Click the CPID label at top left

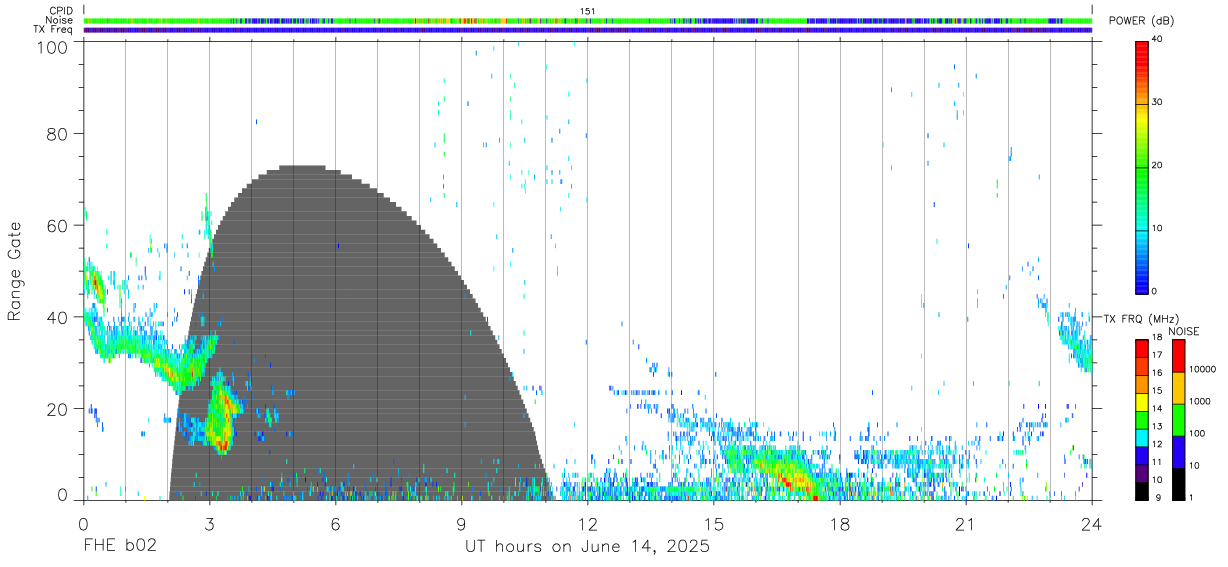pyautogui.click(x=60, y=11)
